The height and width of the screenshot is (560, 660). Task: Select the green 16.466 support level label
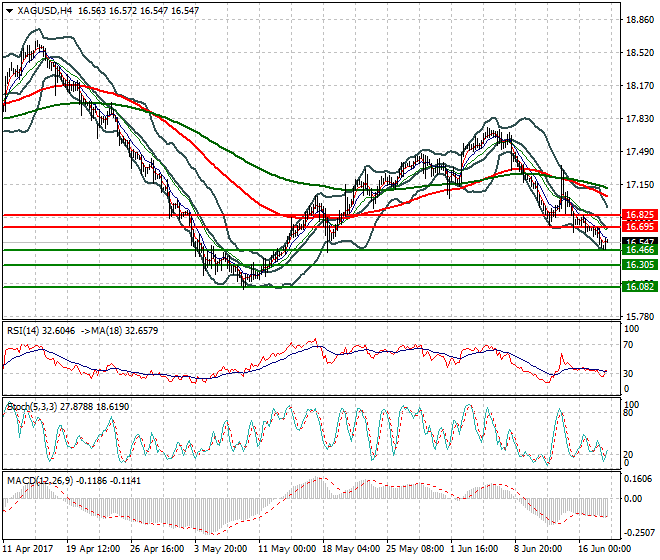640,250
